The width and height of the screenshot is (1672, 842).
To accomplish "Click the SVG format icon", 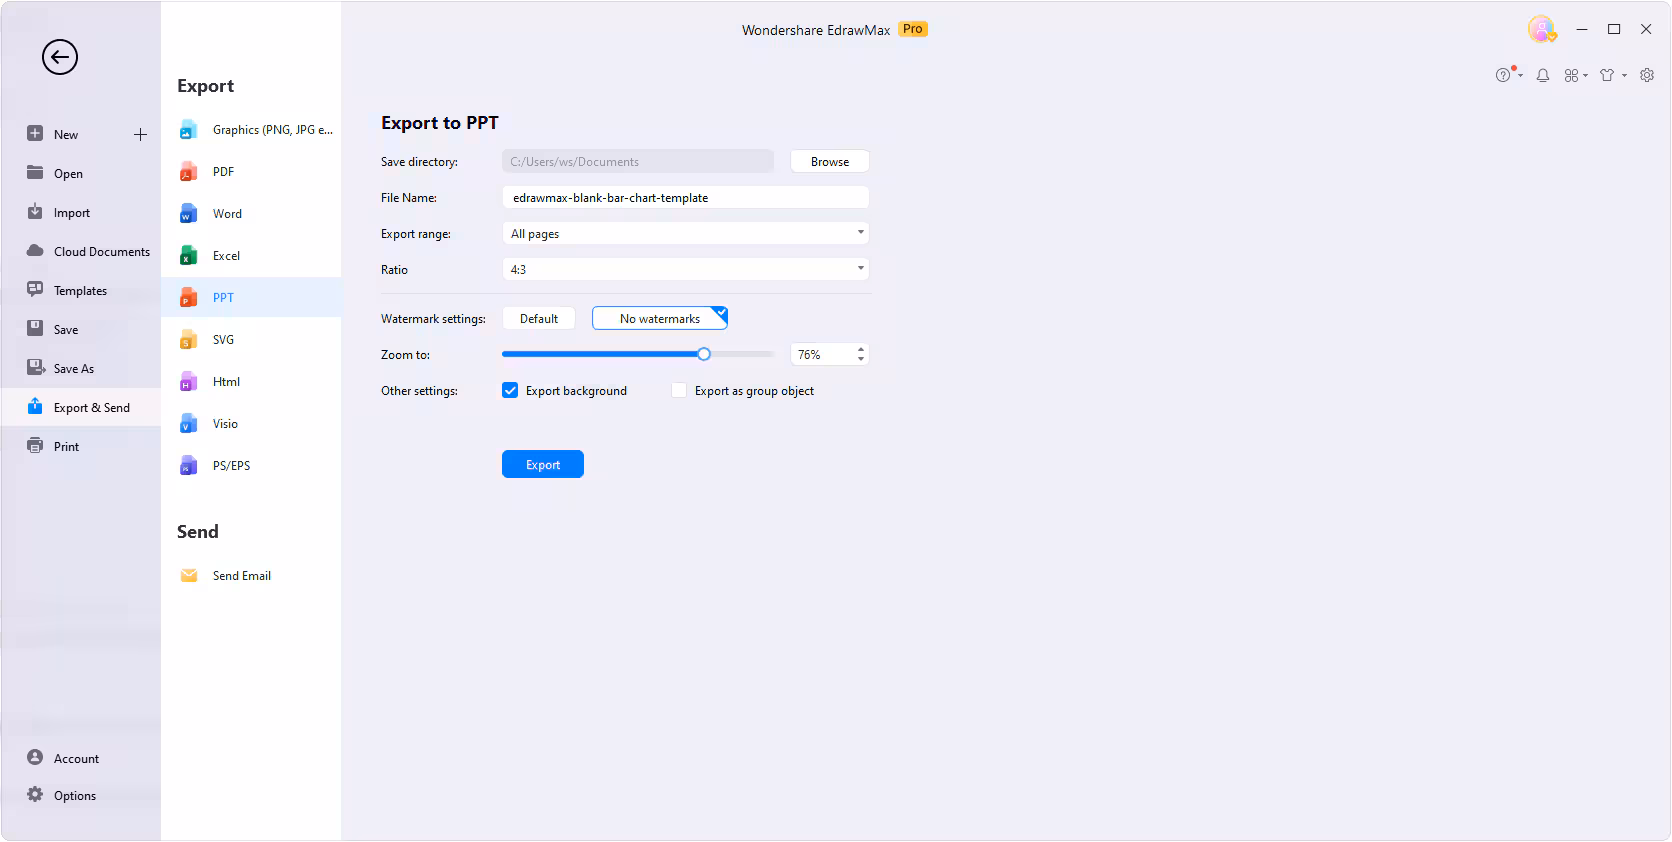I will pyautogui.click(x=188, y=340).
